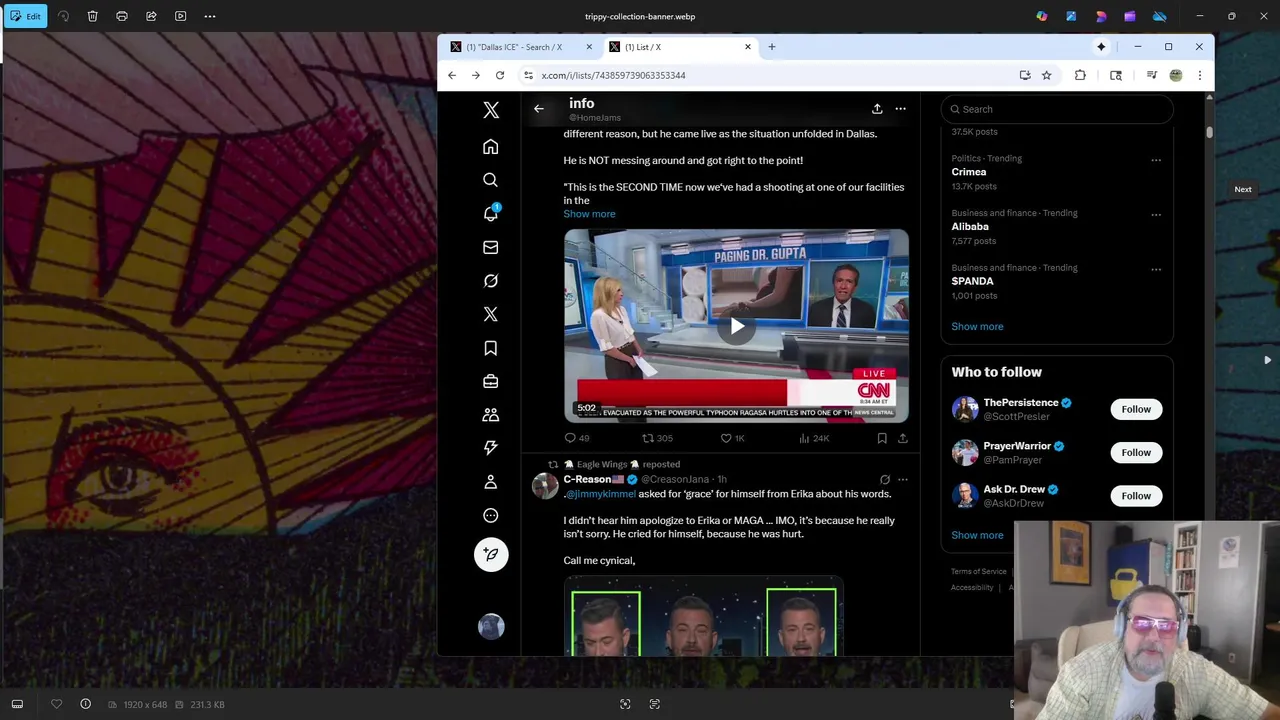Screen dimensions: 1280x720
Task: Open the Crimea trending topic
Action: (x=969, y=172)
